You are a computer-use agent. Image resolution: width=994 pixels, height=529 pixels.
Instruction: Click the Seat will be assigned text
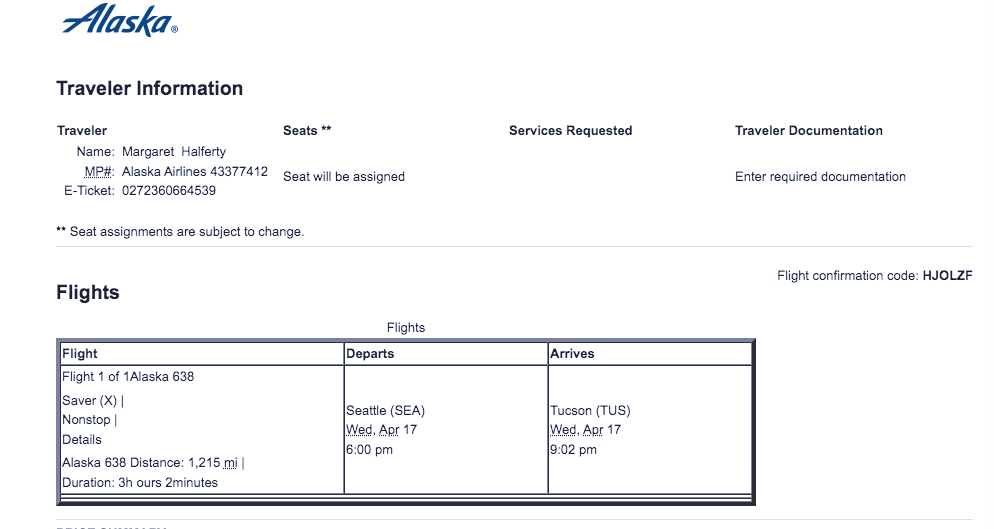pos(344,177)
